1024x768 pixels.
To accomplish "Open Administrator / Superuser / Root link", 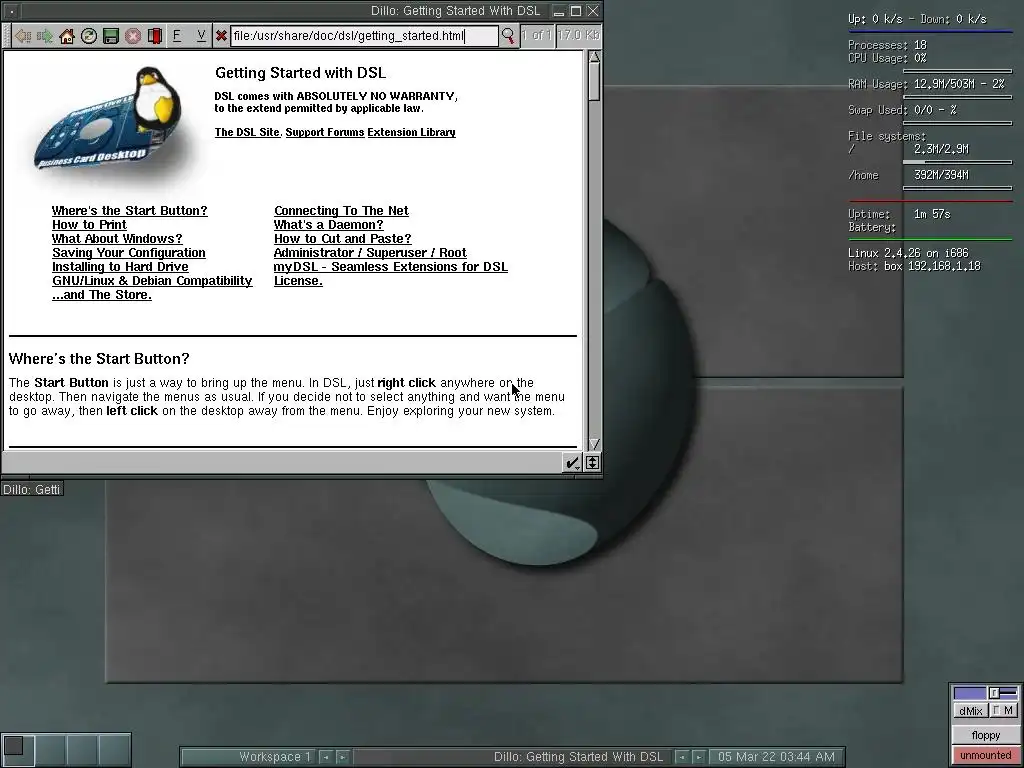I will [x=370, y=253].
